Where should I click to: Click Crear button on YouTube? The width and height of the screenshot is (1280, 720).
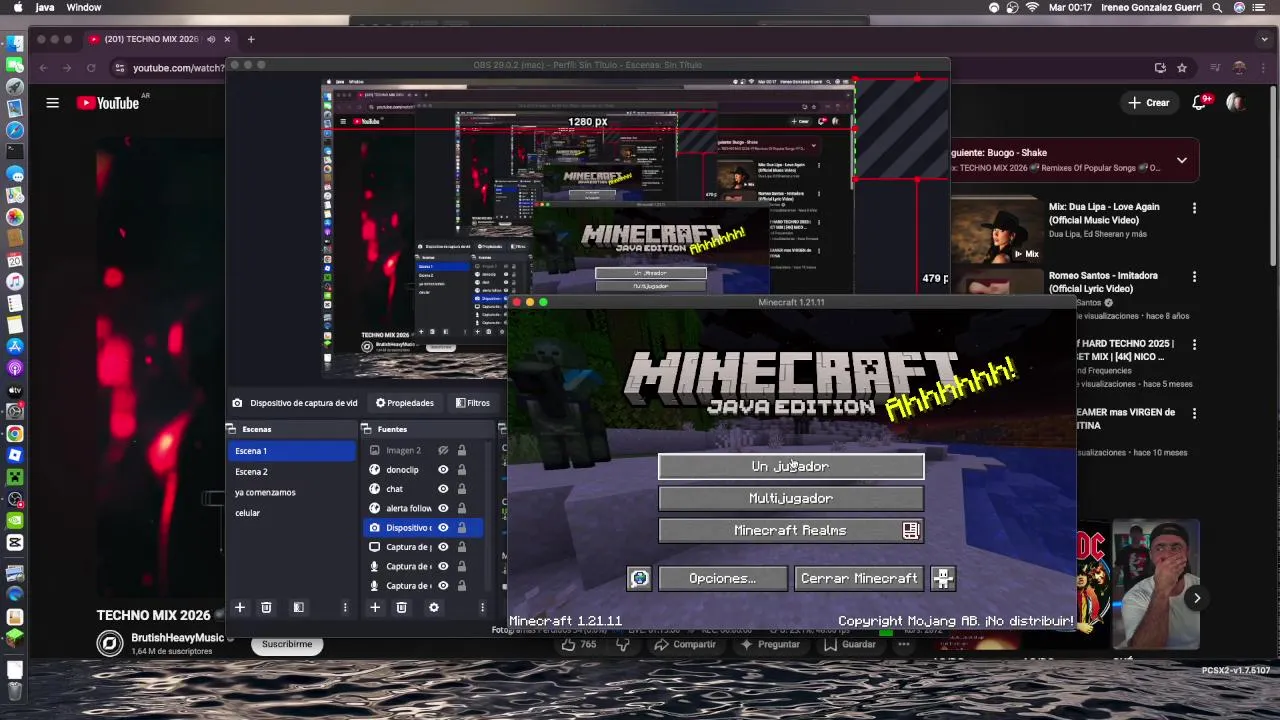click(x=1149, y=102)
